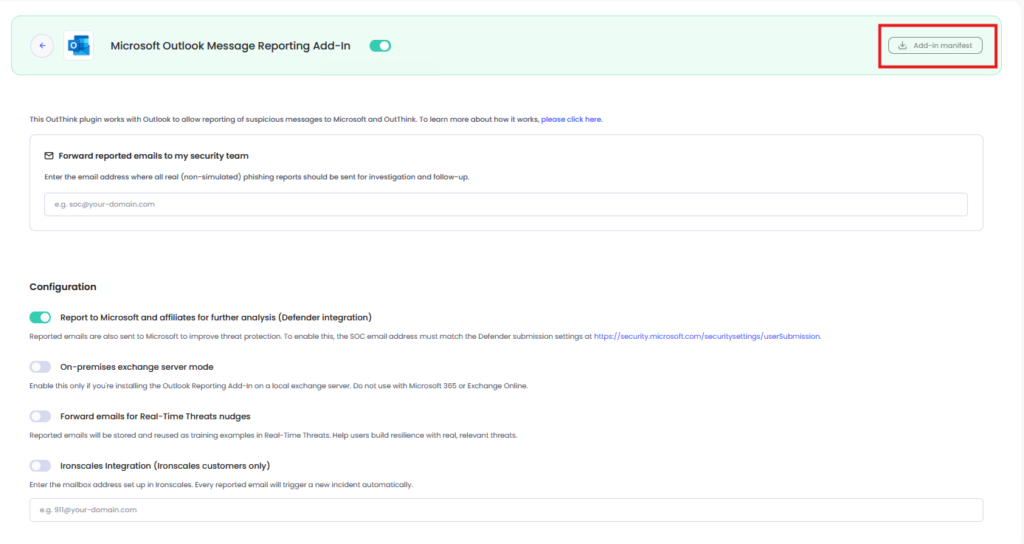Click the Microsoft Outlook logo icon
Screen dimensions: 1024x544
pos(78,46)
